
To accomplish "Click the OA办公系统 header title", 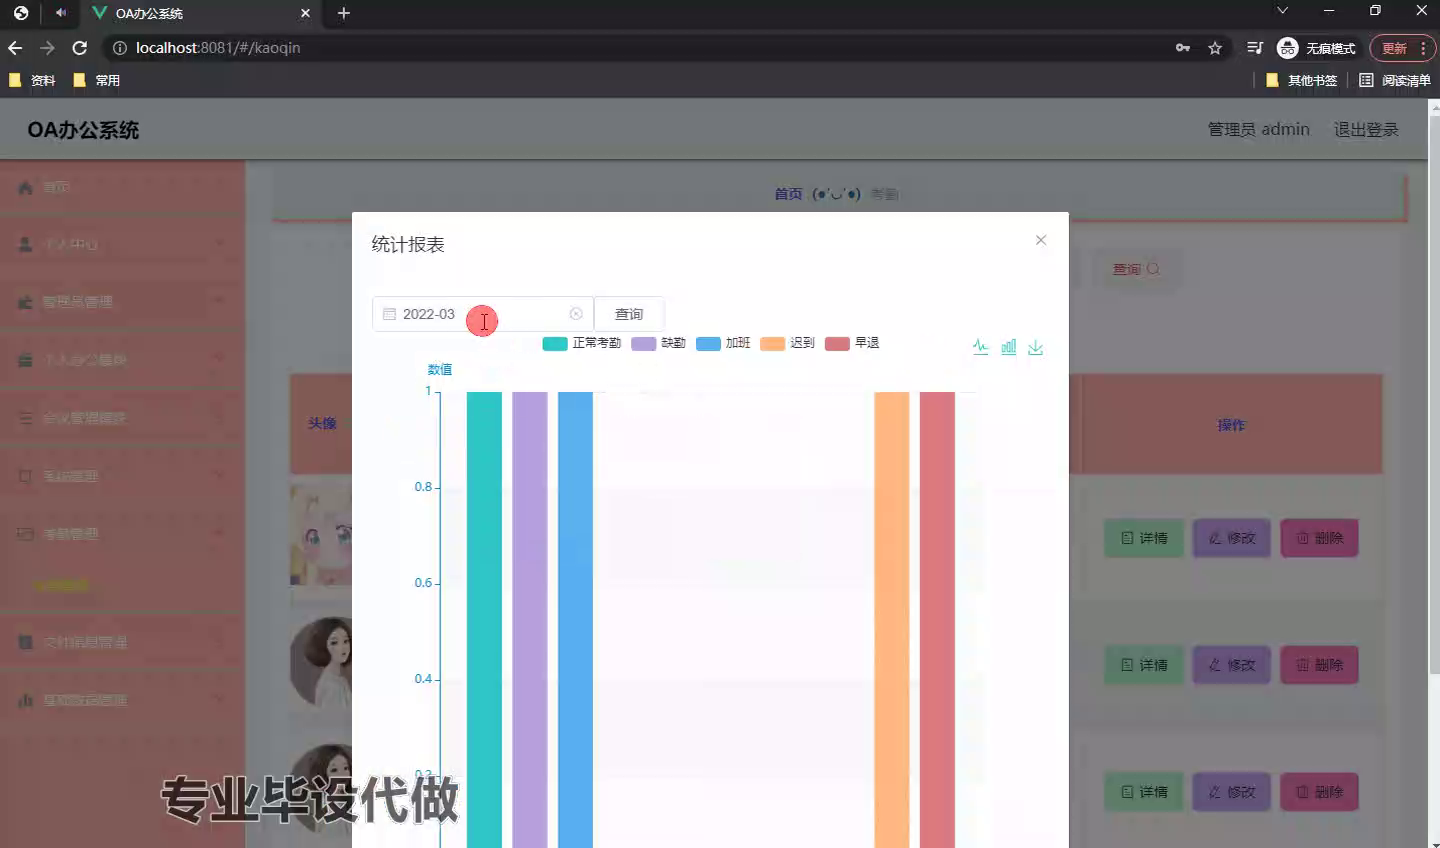I will 83,130.
